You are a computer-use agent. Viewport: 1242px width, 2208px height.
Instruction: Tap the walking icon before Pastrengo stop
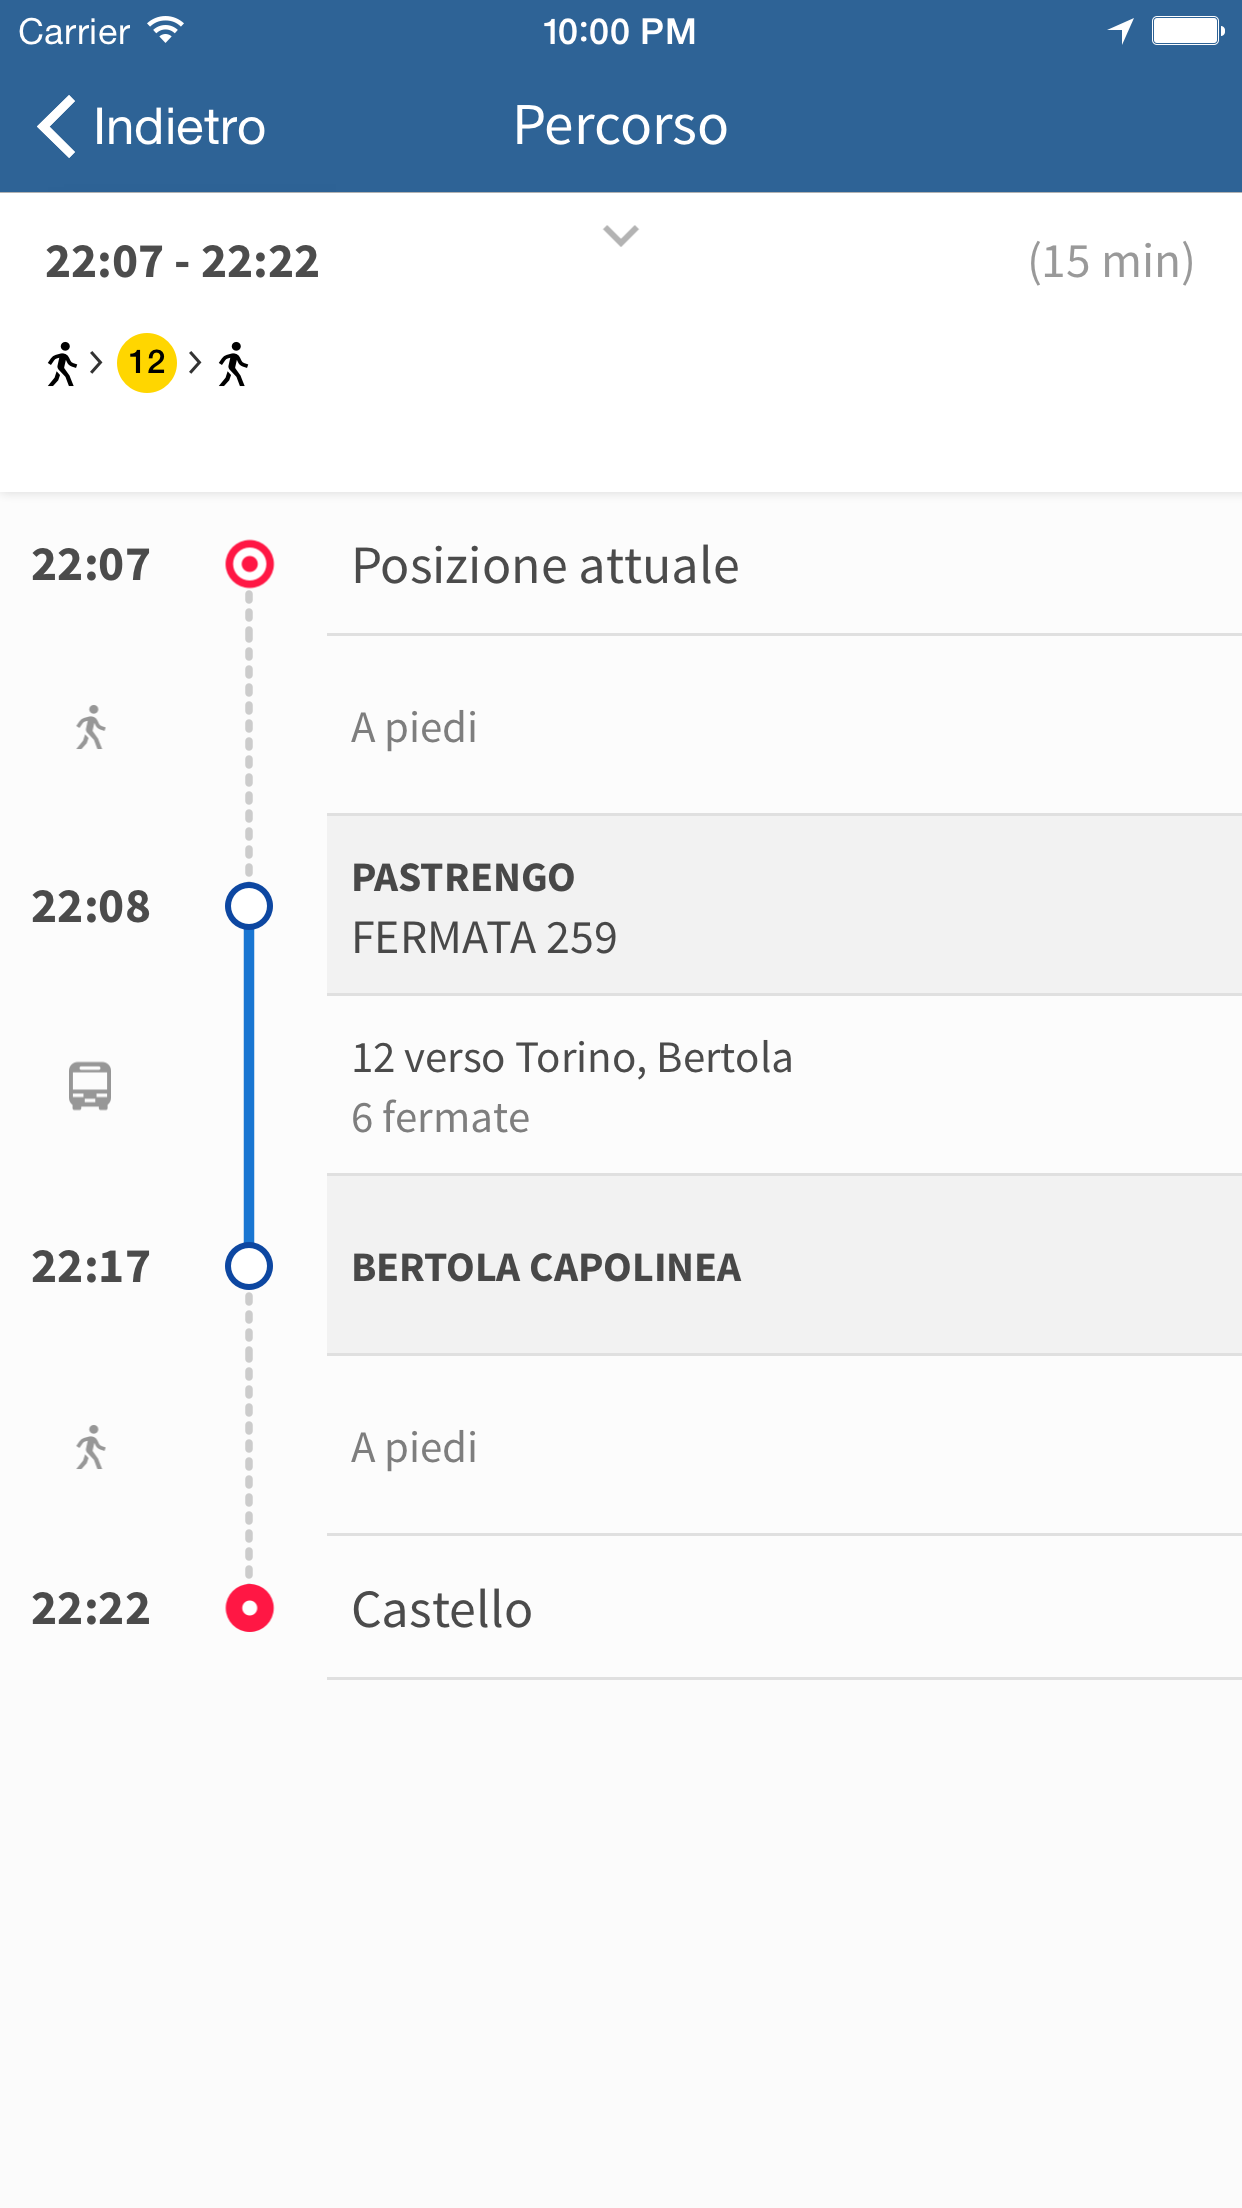pos(91,727)
